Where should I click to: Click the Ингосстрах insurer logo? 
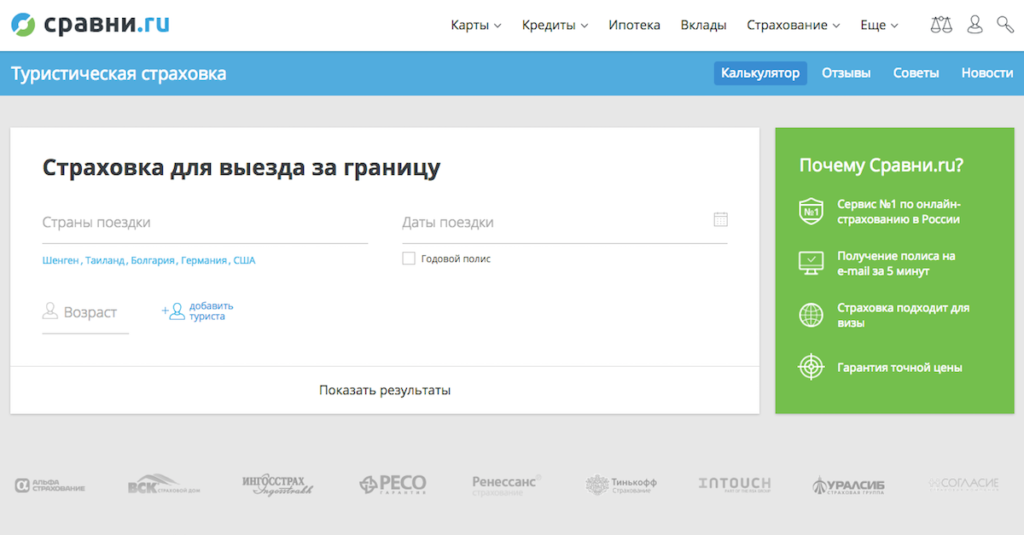tap(278, 485)
